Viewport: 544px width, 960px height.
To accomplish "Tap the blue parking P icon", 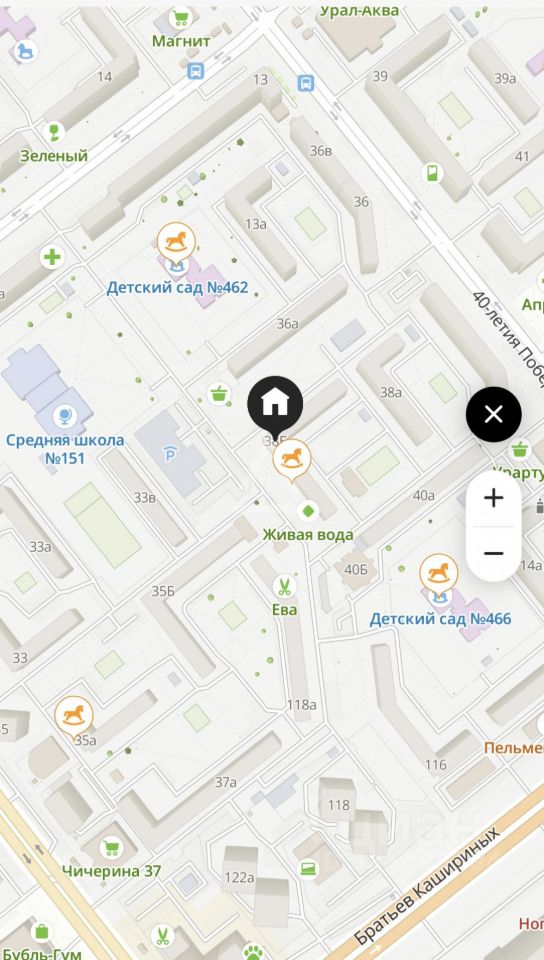I will point(170,453).
